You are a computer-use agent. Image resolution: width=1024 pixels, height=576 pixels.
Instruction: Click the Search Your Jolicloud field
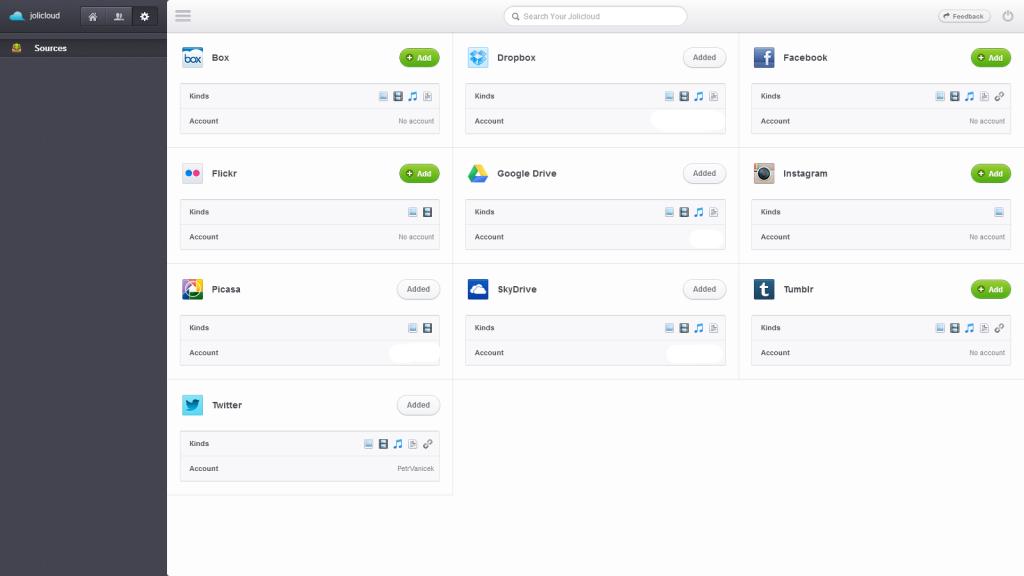click(595, 16)
